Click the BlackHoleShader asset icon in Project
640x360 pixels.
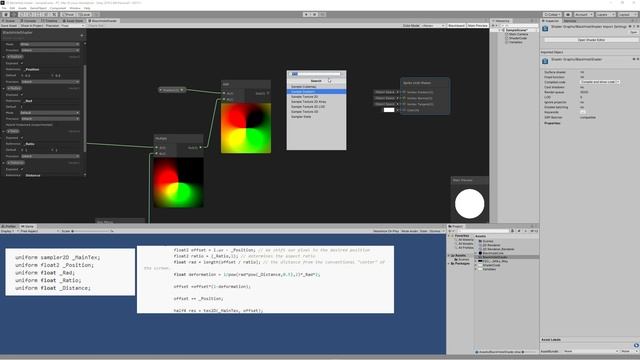(x=480, y=257)
